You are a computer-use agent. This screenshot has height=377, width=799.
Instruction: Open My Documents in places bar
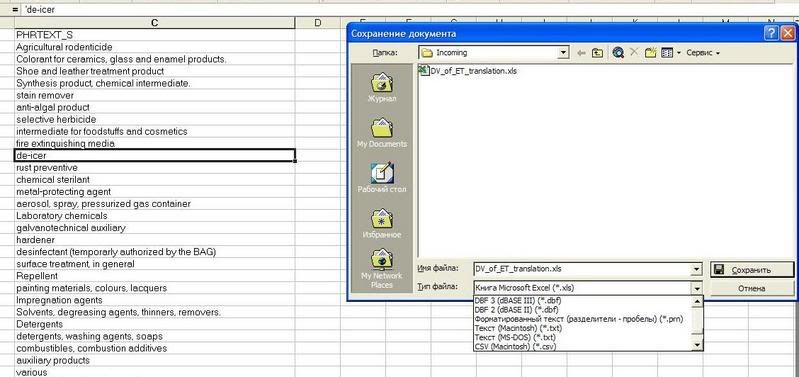tap(382, 133)
